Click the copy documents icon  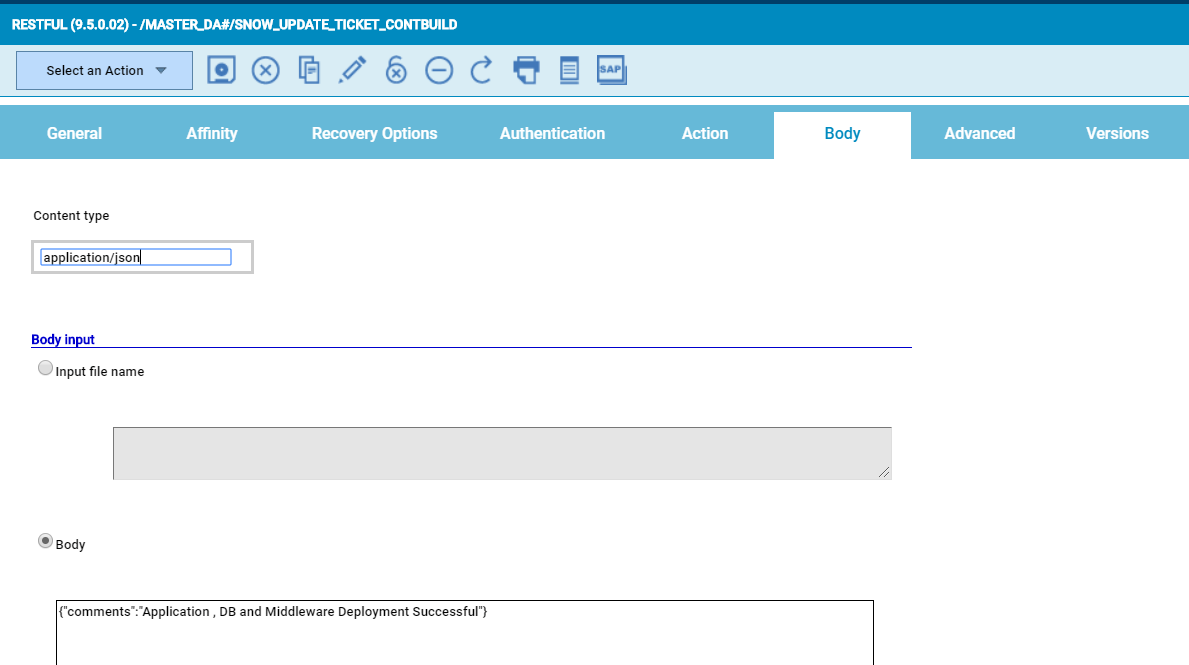pos(310,70)
